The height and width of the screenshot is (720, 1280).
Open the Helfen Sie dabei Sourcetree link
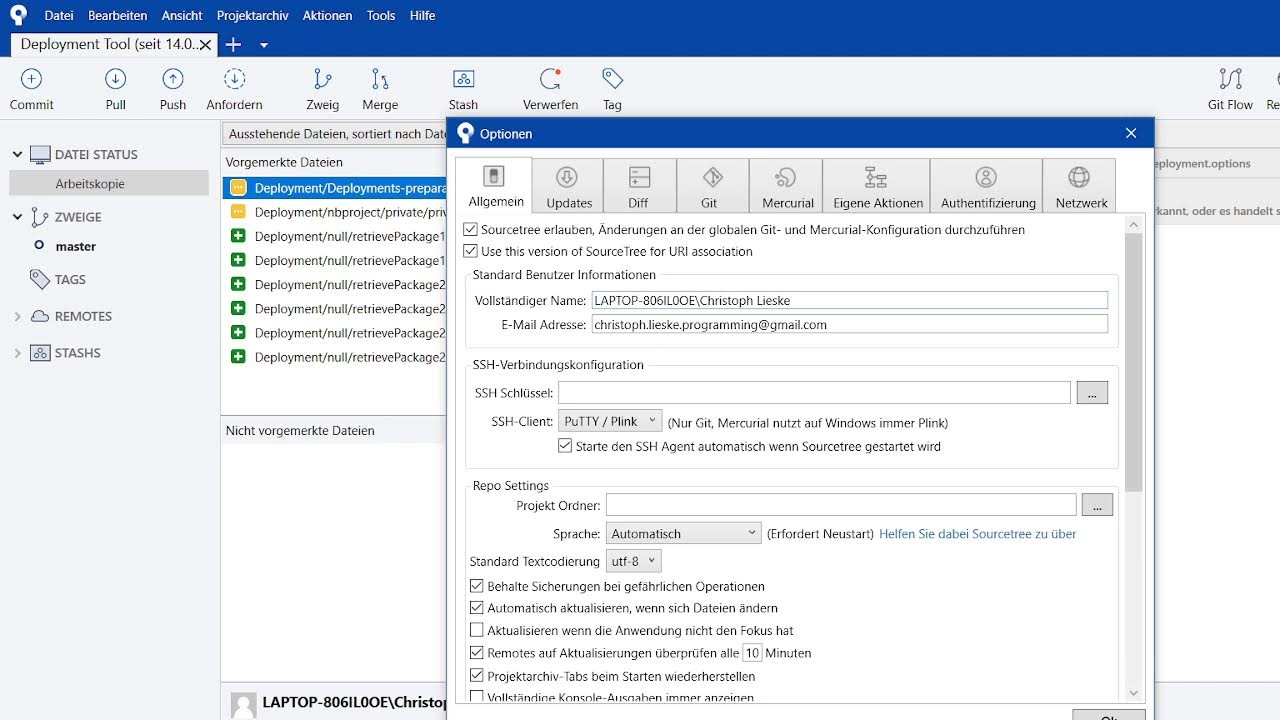(x=977, y=534)
